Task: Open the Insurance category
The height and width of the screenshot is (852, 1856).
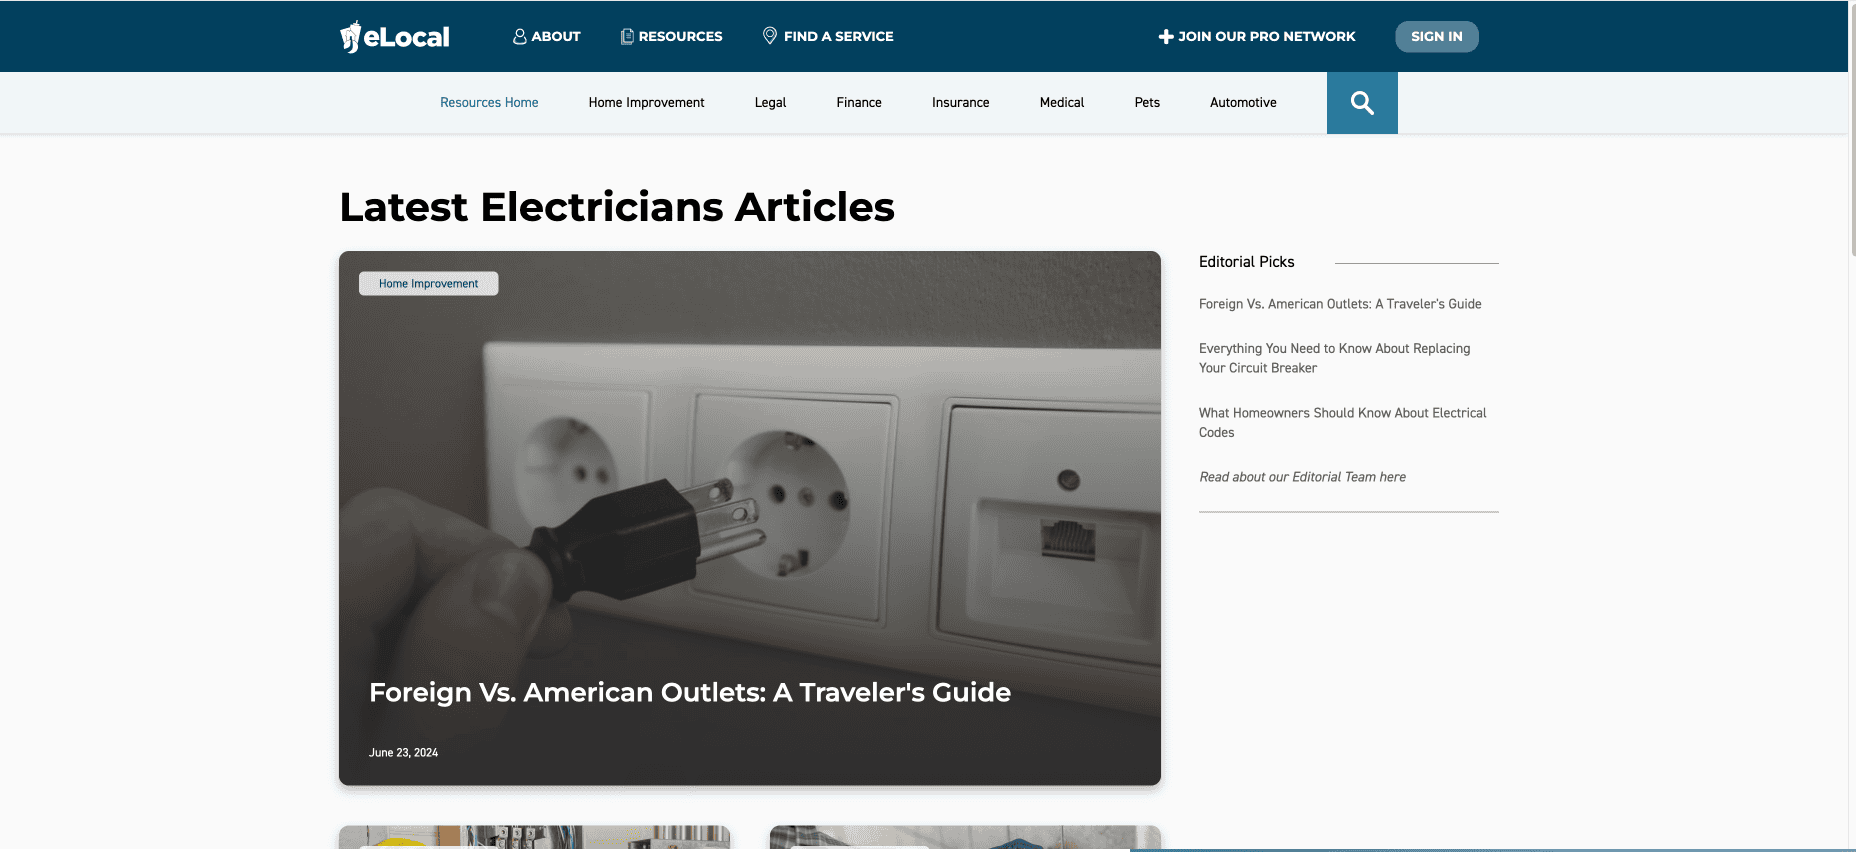Action: click(960, 103)
